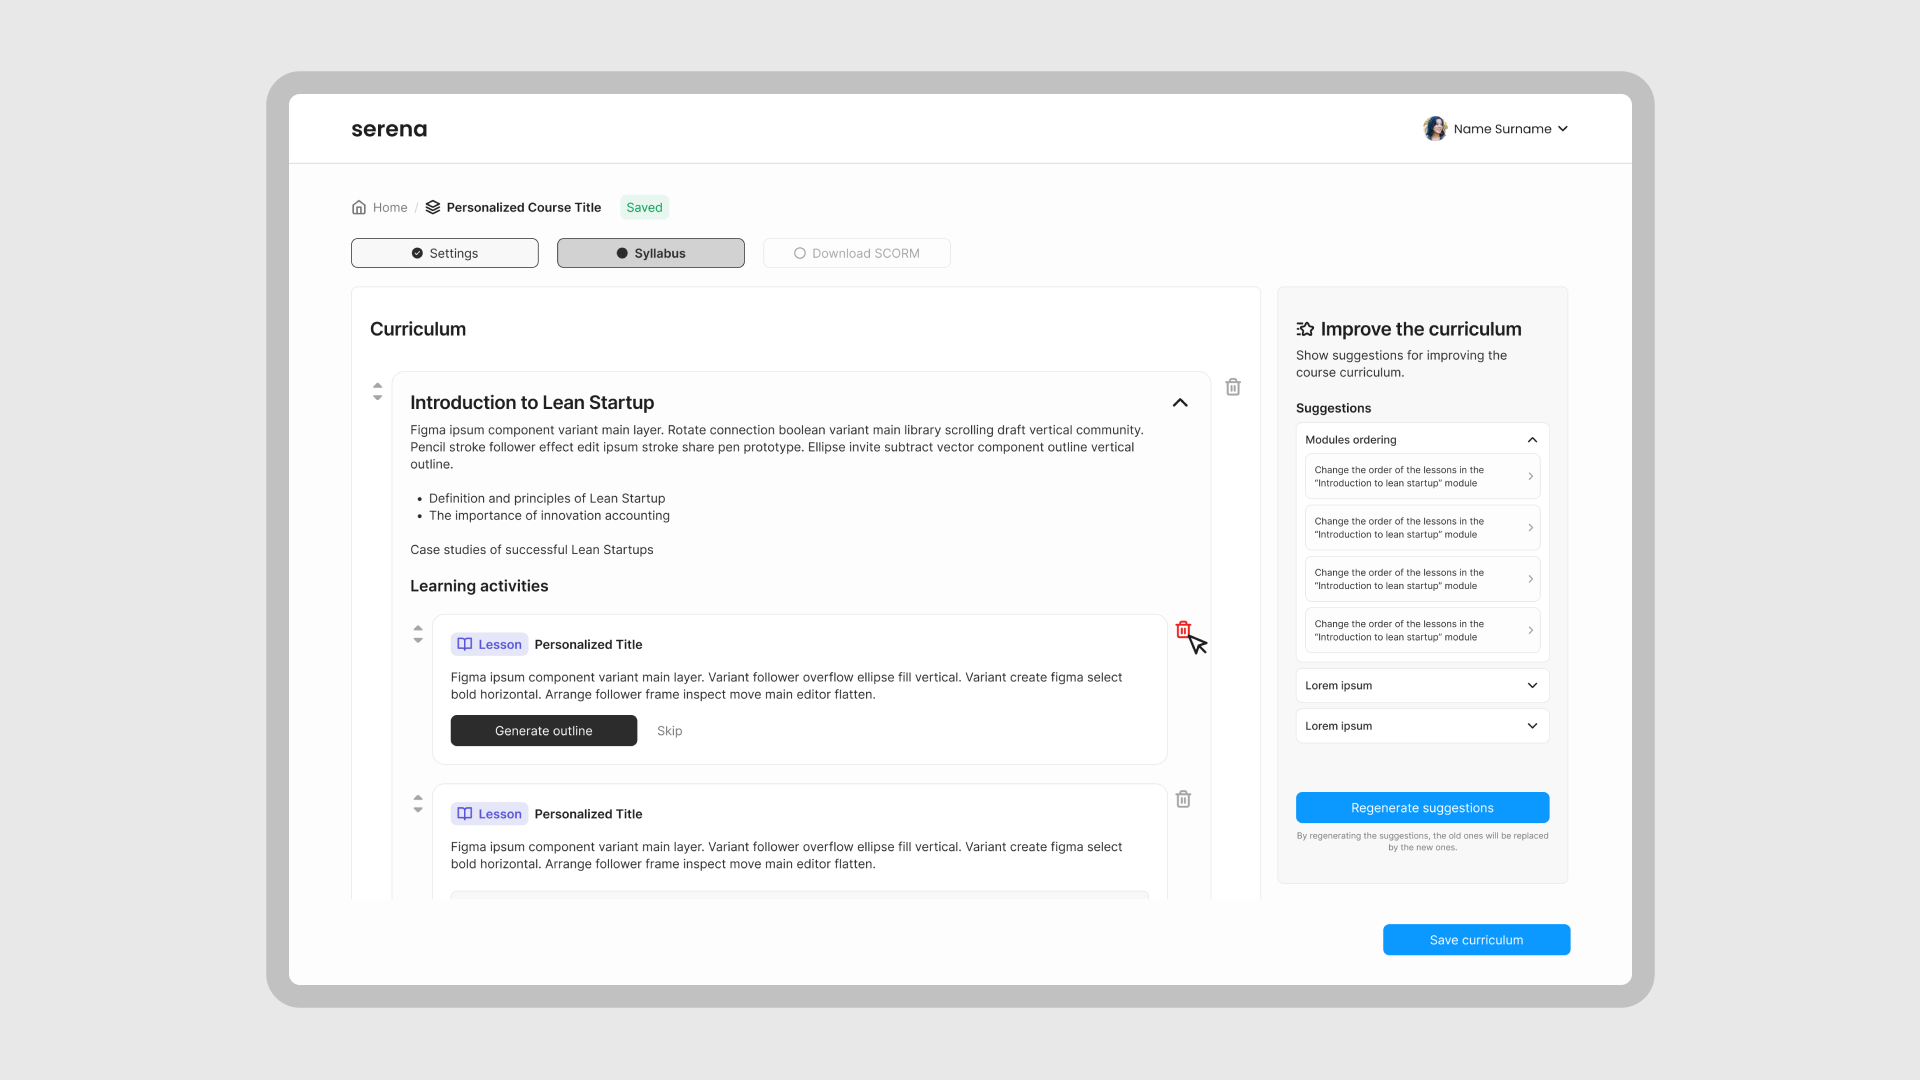
Task: Expand the first Lorem ipsum dropdown
Action: coord(1422,686)
